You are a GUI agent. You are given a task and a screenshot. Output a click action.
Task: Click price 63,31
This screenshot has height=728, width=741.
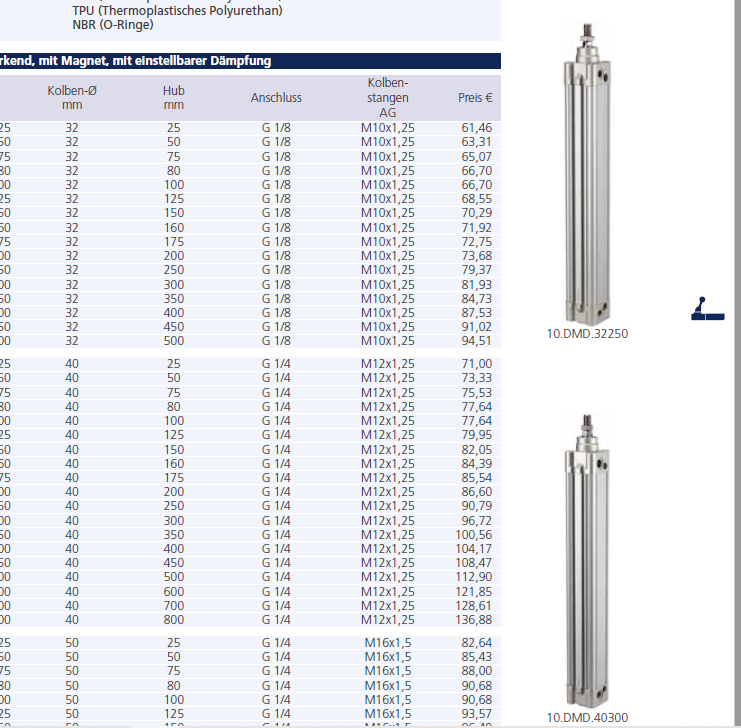tap(476, 142)
